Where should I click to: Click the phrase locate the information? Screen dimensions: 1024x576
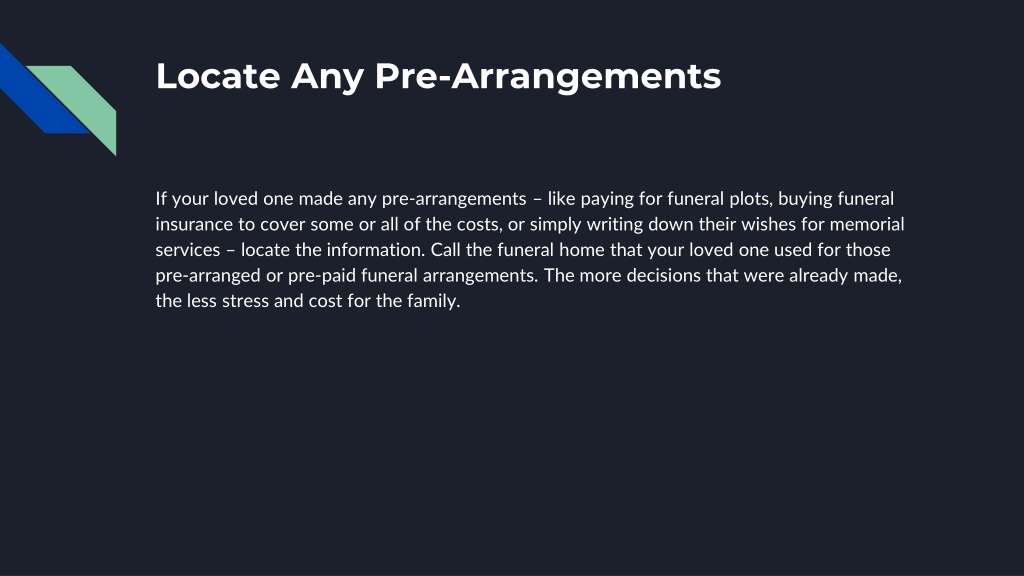[332, 249]
